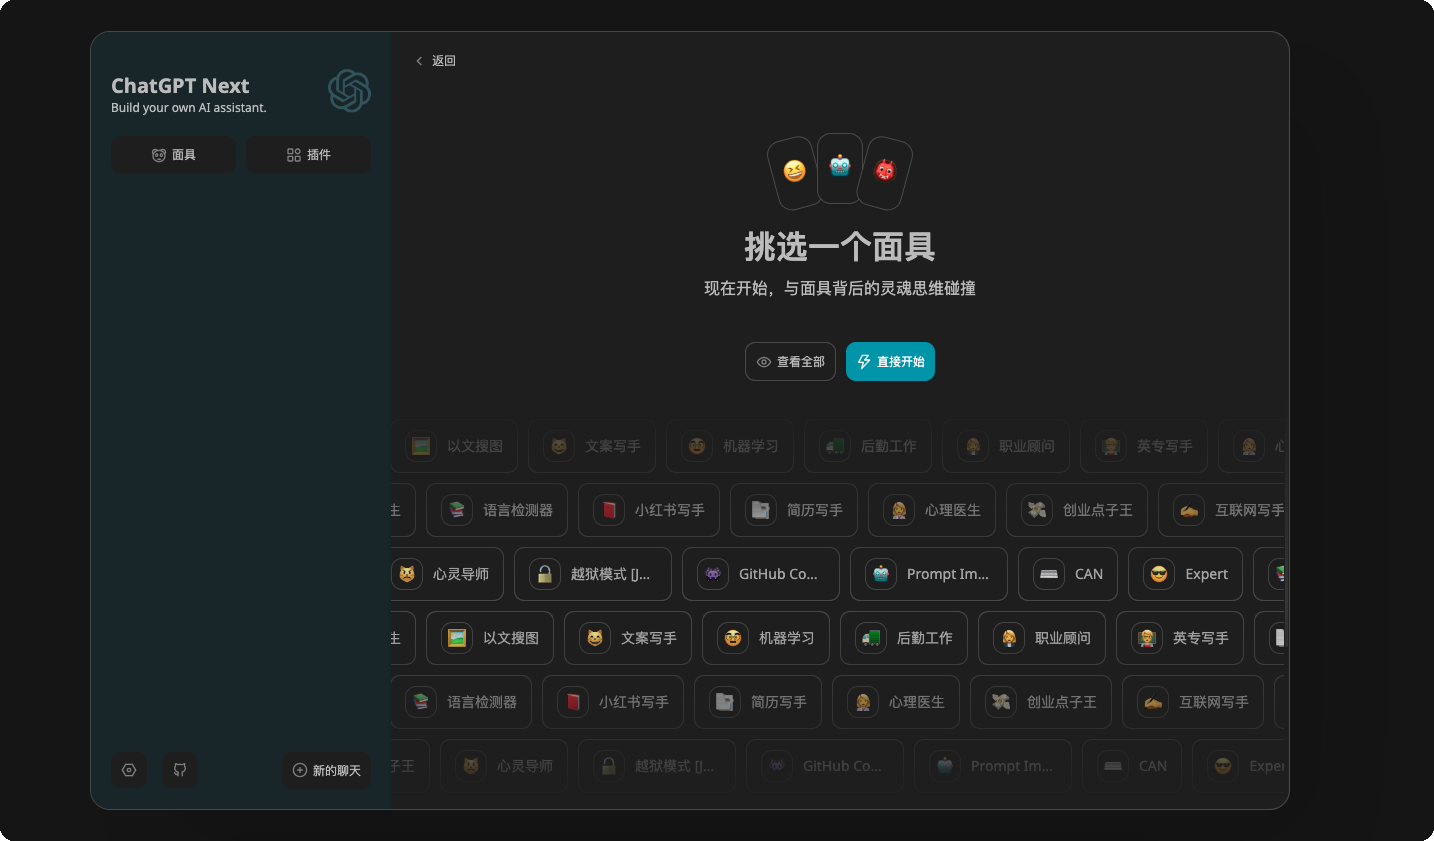The image size is (1434, 841).
Task: Choose the dimmed top-row 英专写手 mask
Action: [1144, 446]
